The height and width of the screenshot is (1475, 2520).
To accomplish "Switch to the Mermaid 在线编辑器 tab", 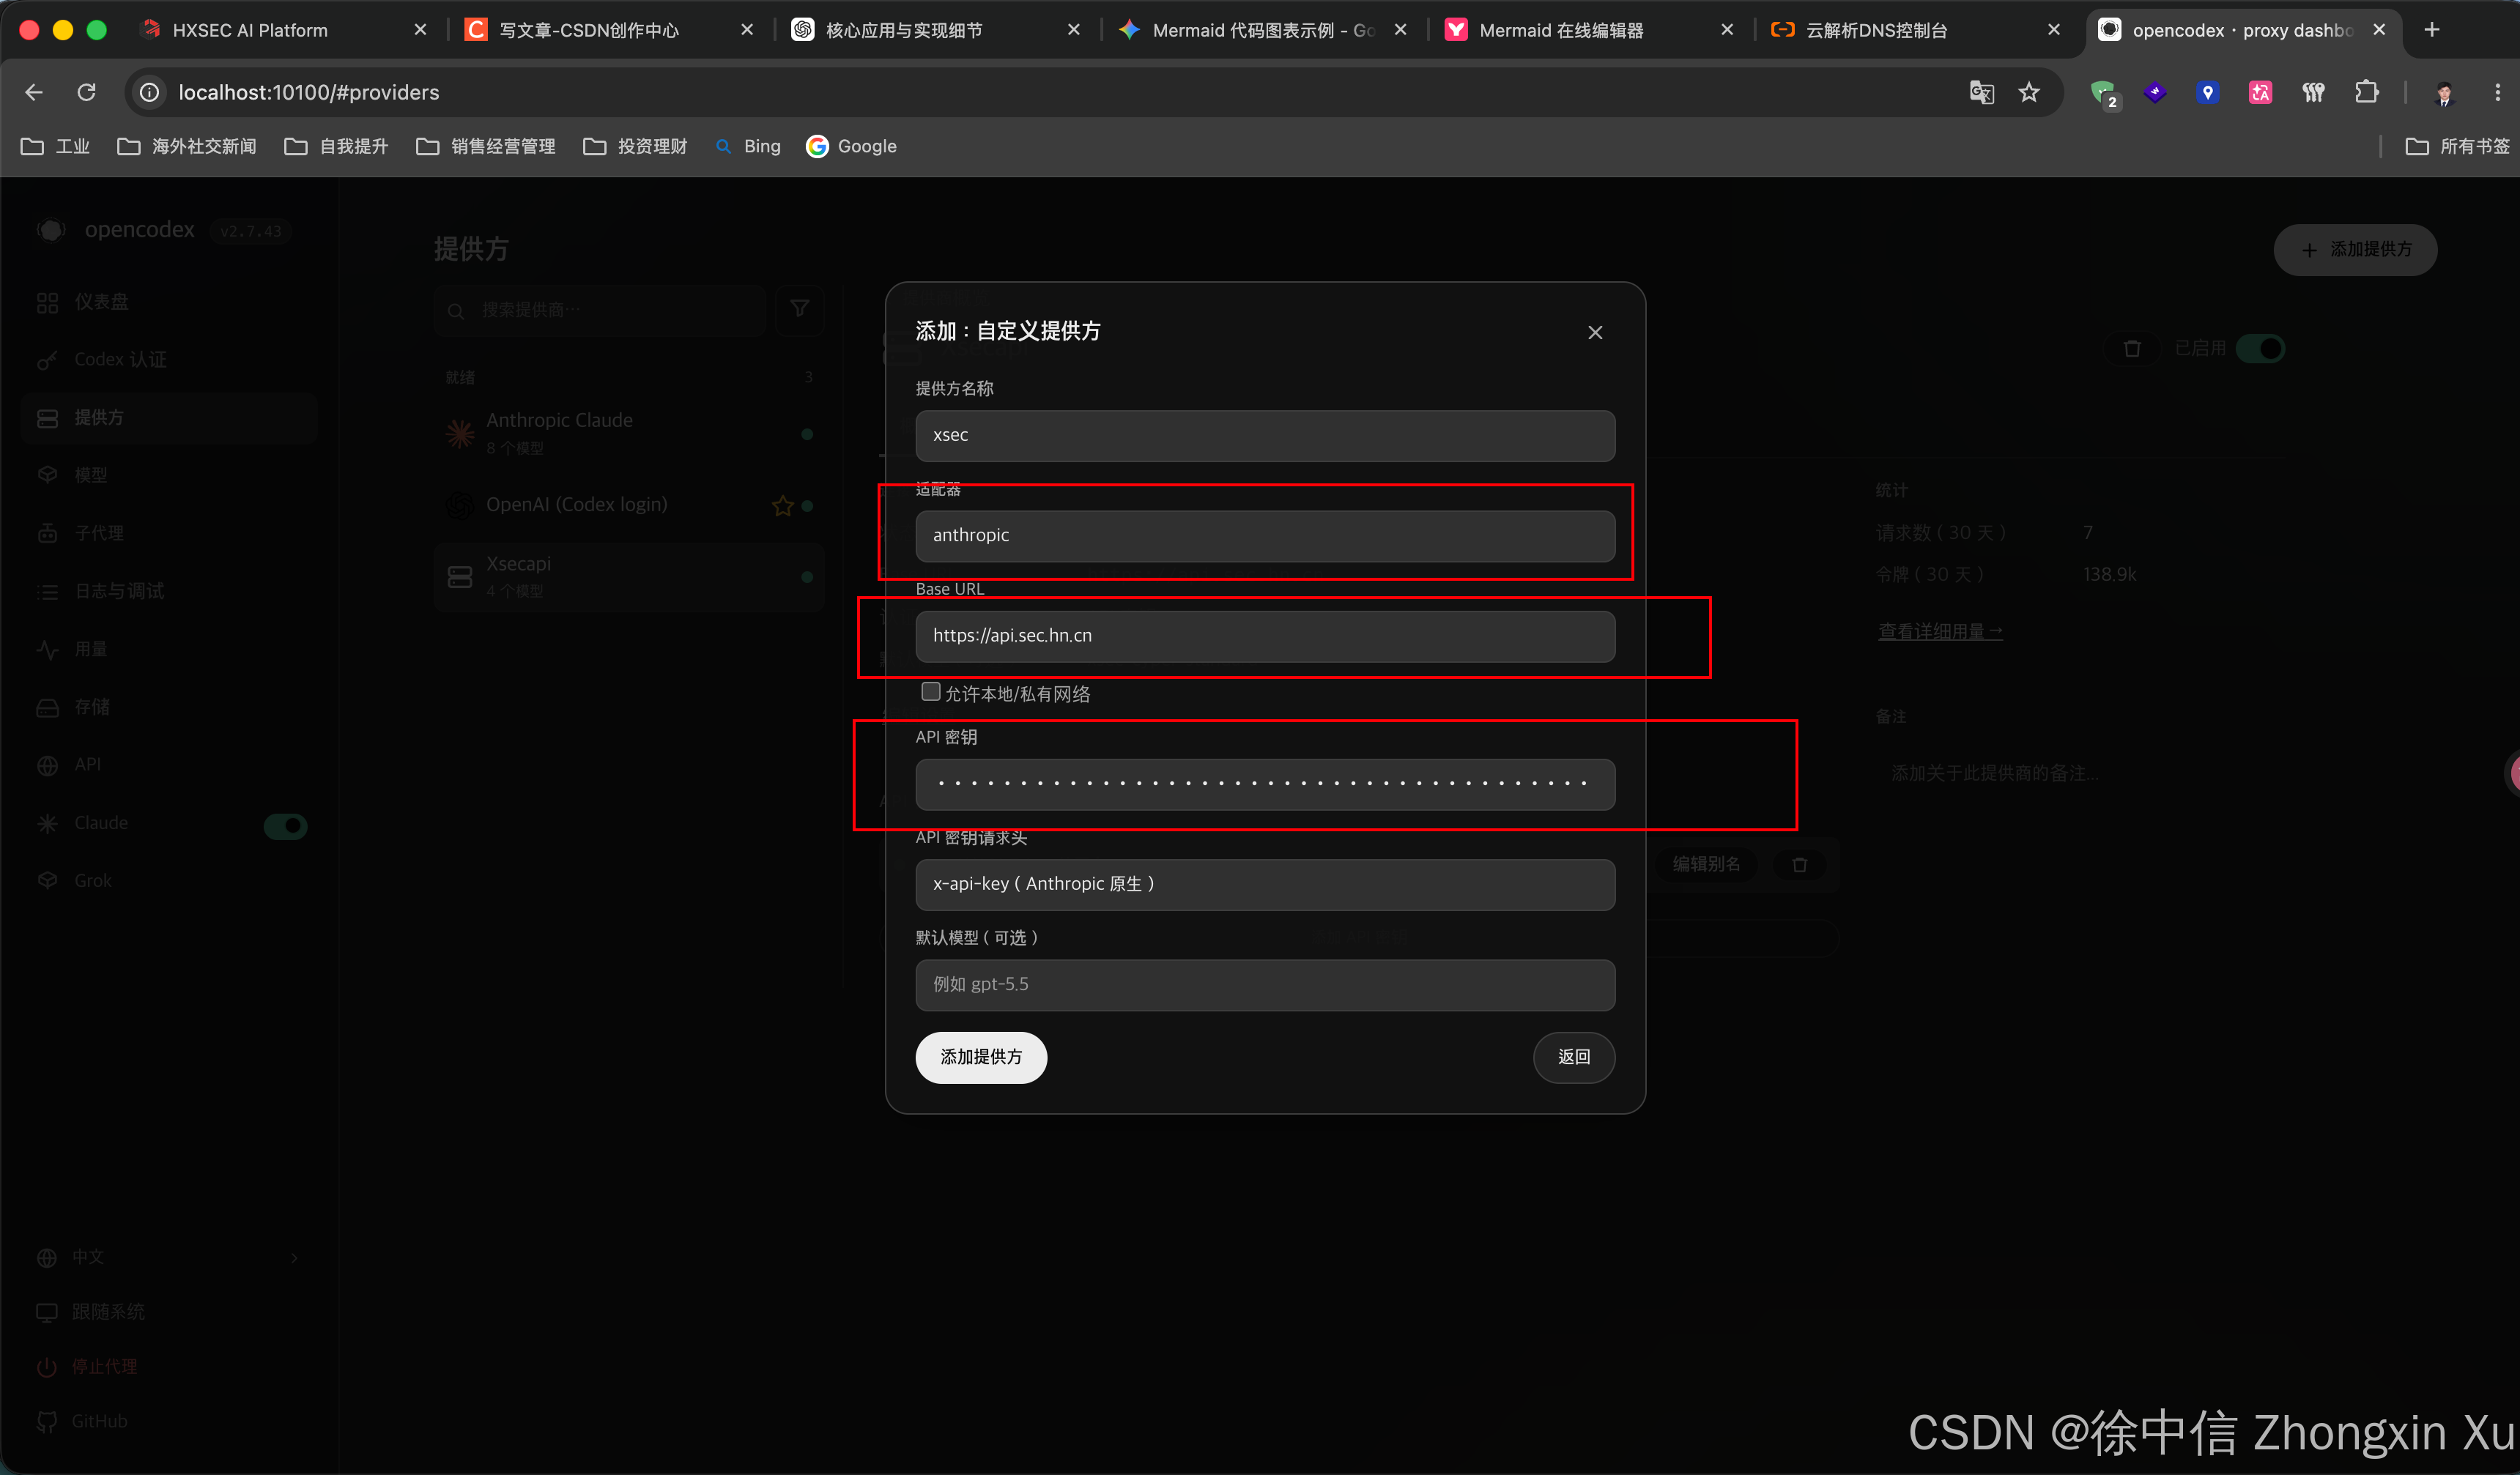I will tap(1590, 30).
